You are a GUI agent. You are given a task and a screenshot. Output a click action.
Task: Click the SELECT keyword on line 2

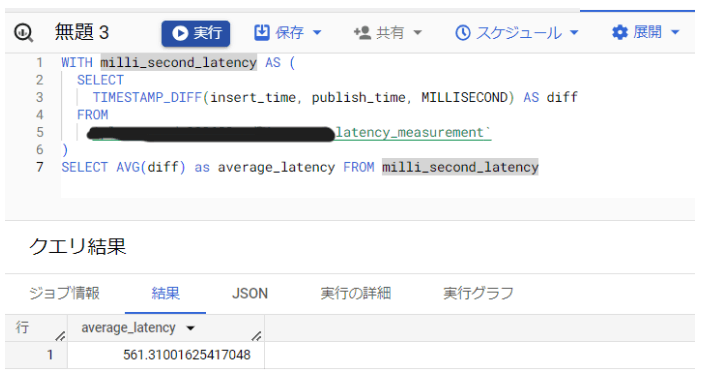(x=100, y=80)
